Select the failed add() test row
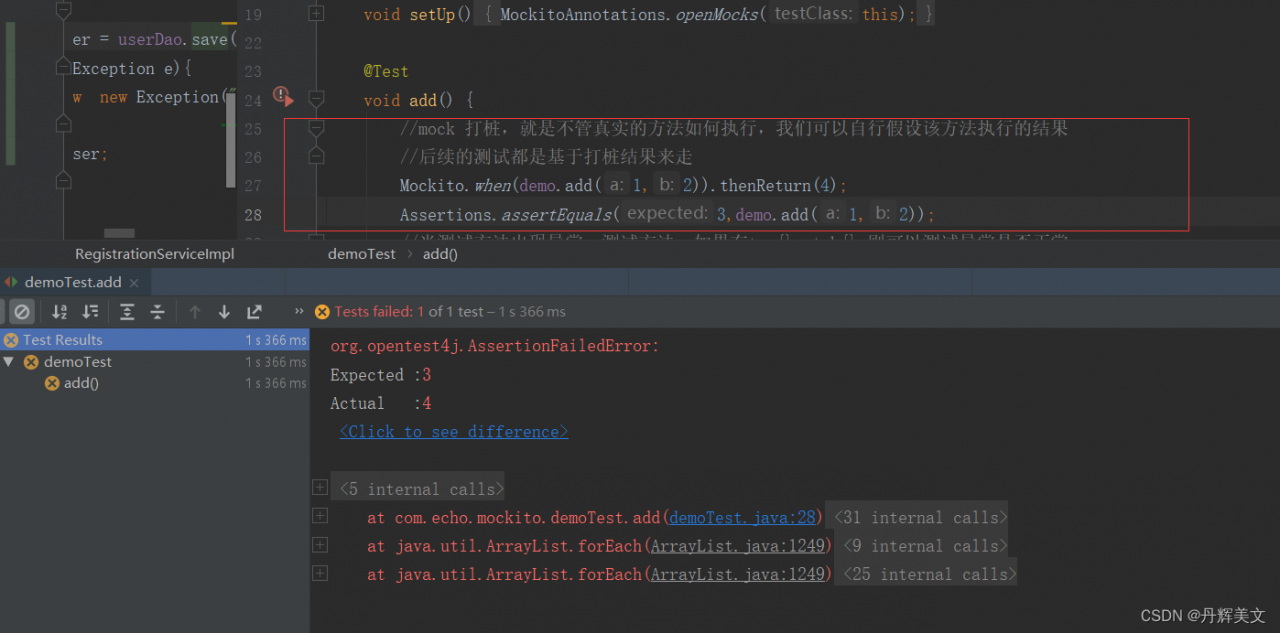Screen dimensions: 1280x633 pos(155,383)
